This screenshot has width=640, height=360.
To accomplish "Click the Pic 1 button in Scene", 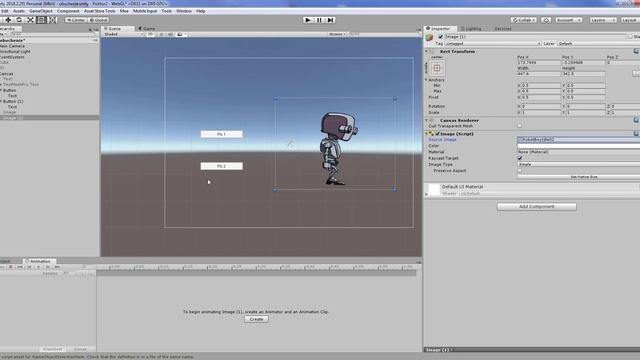I will (222, 134).
